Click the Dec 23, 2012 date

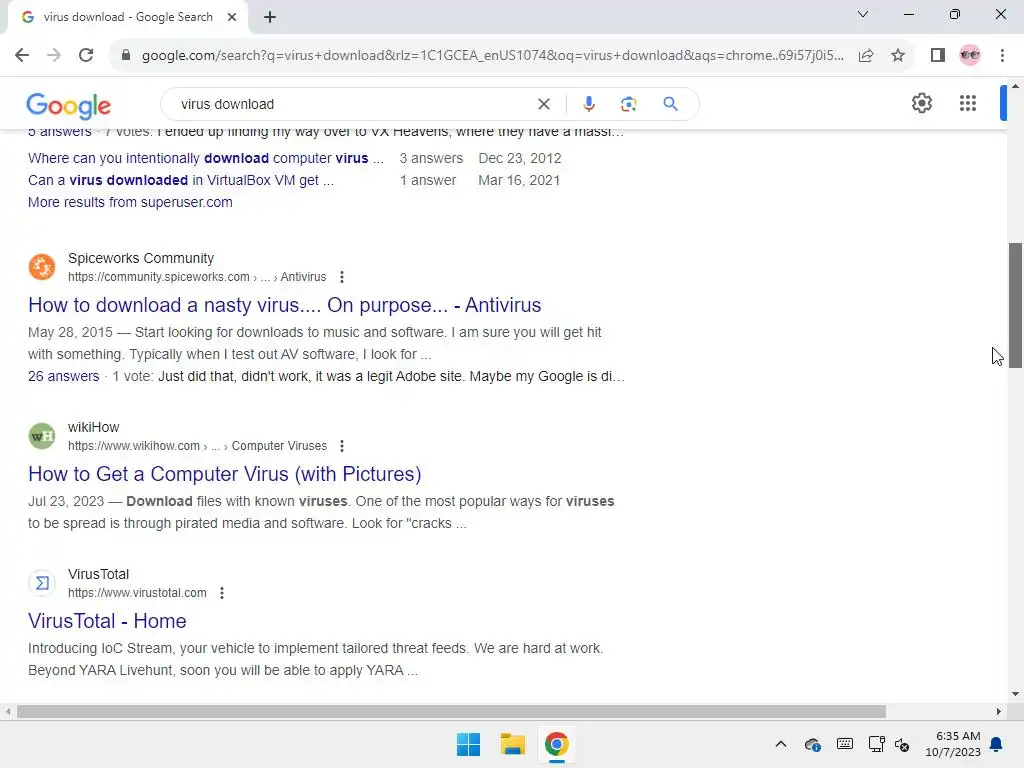point(520,158)
